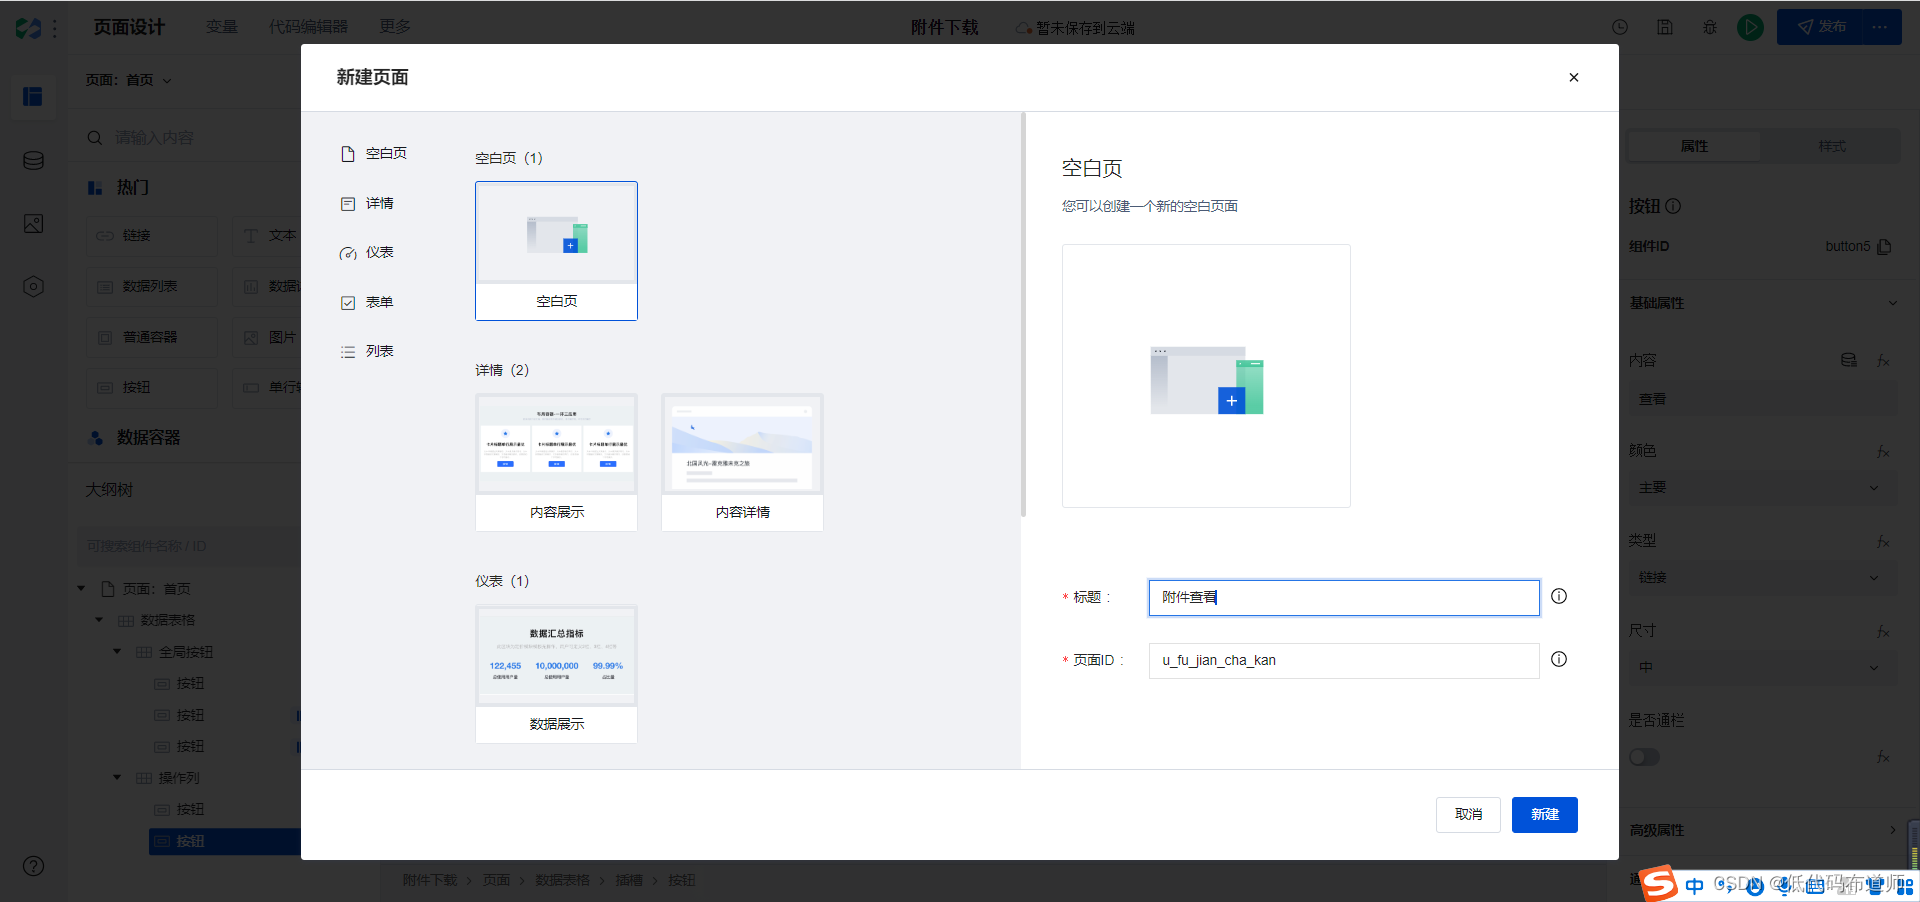1920x902 pixels.
Task: Open the publish more options menu
Action: point(1880,27)
